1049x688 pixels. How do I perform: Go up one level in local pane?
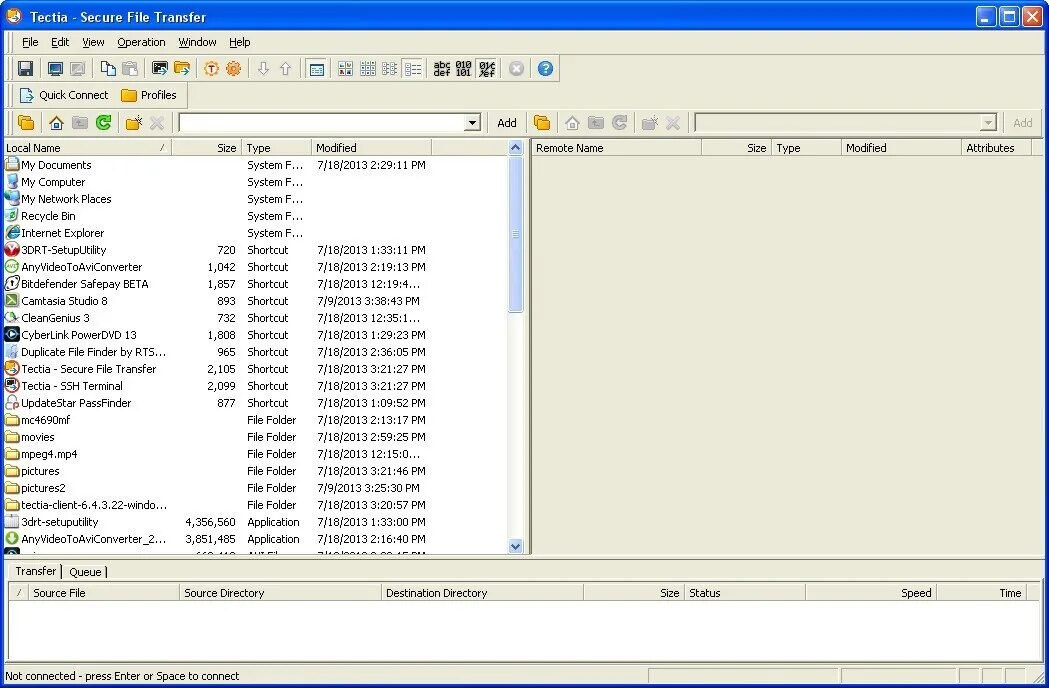(80, 122)
